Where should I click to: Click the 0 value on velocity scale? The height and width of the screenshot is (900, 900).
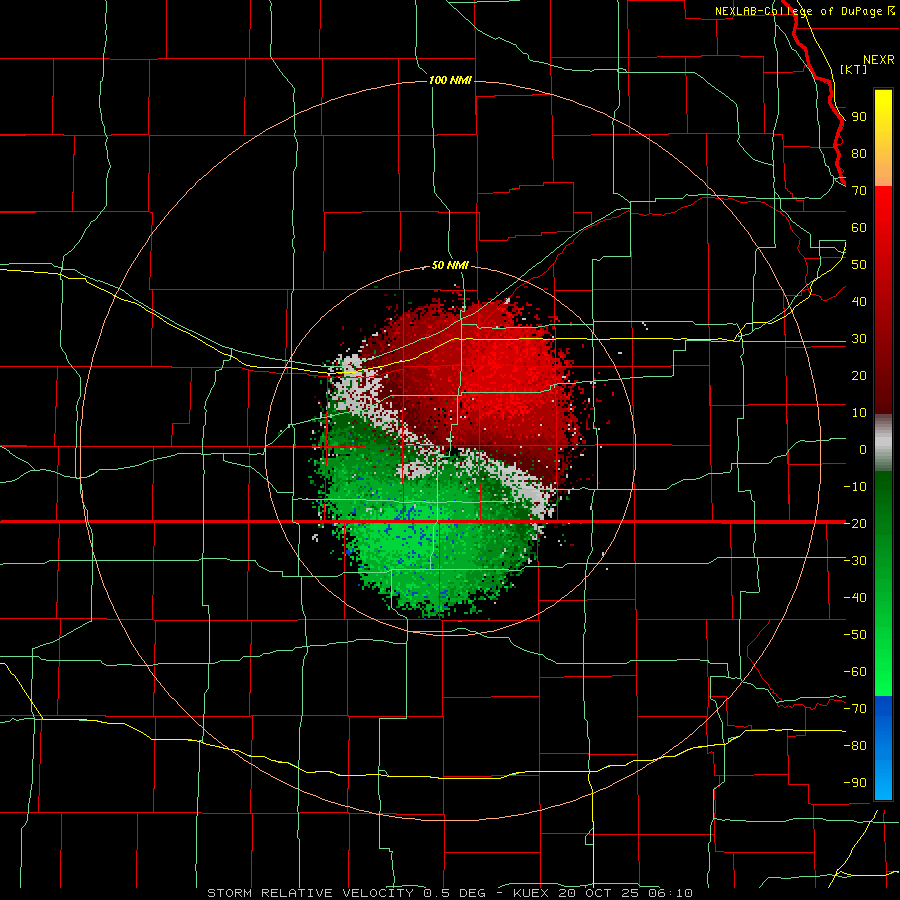pos(863,450)
